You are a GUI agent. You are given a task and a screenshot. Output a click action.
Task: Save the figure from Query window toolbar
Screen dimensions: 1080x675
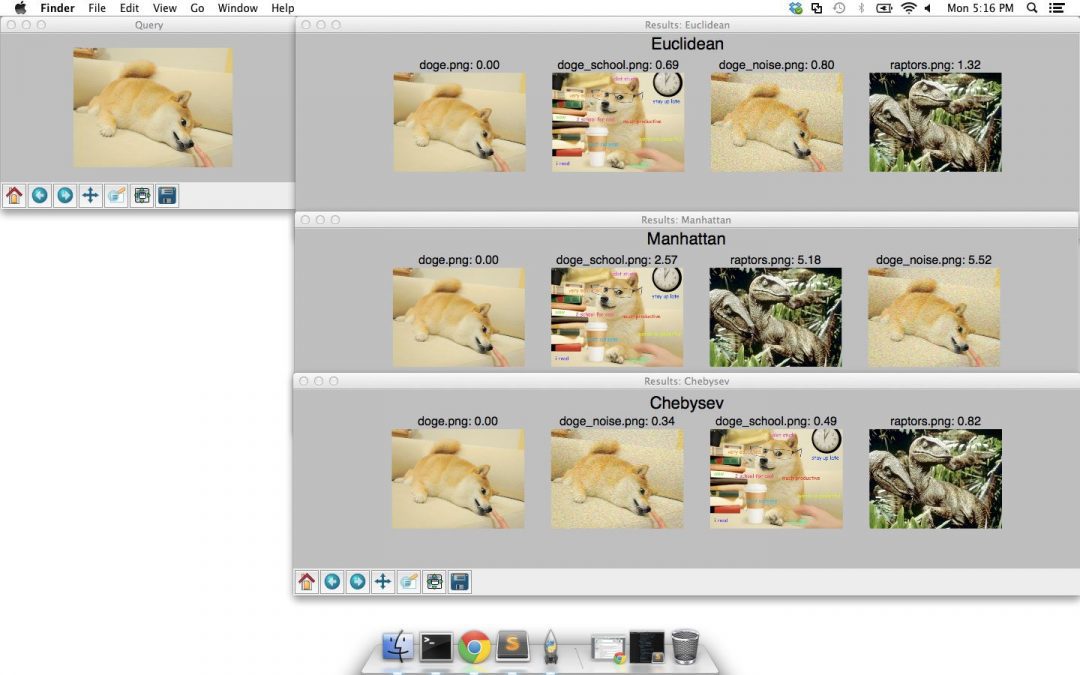click(167, 196)
